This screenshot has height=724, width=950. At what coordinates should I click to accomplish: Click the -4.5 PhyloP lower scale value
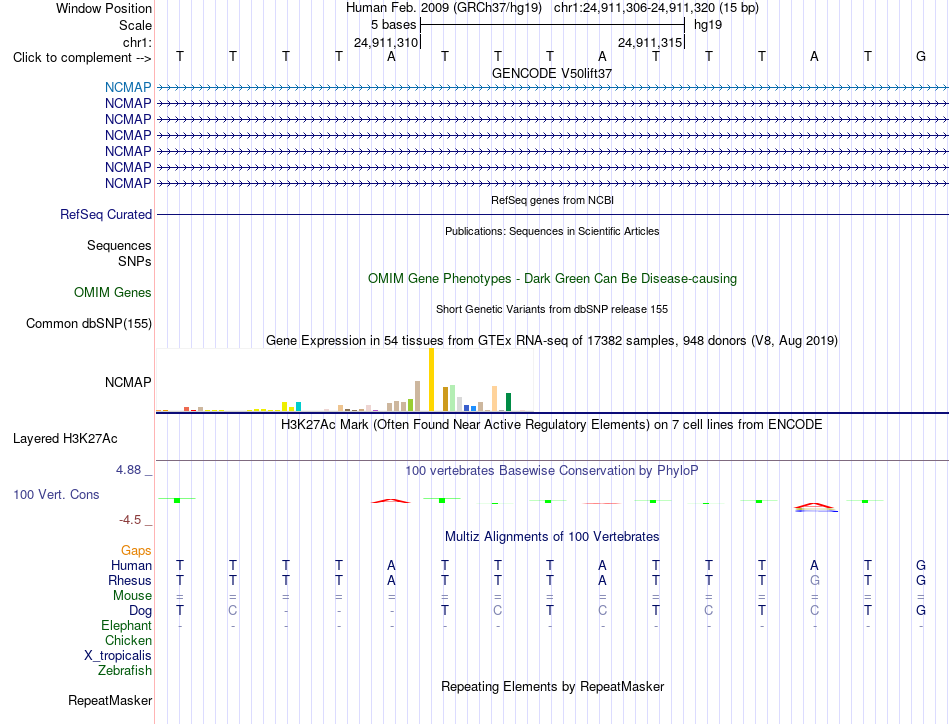pos(130,520)
